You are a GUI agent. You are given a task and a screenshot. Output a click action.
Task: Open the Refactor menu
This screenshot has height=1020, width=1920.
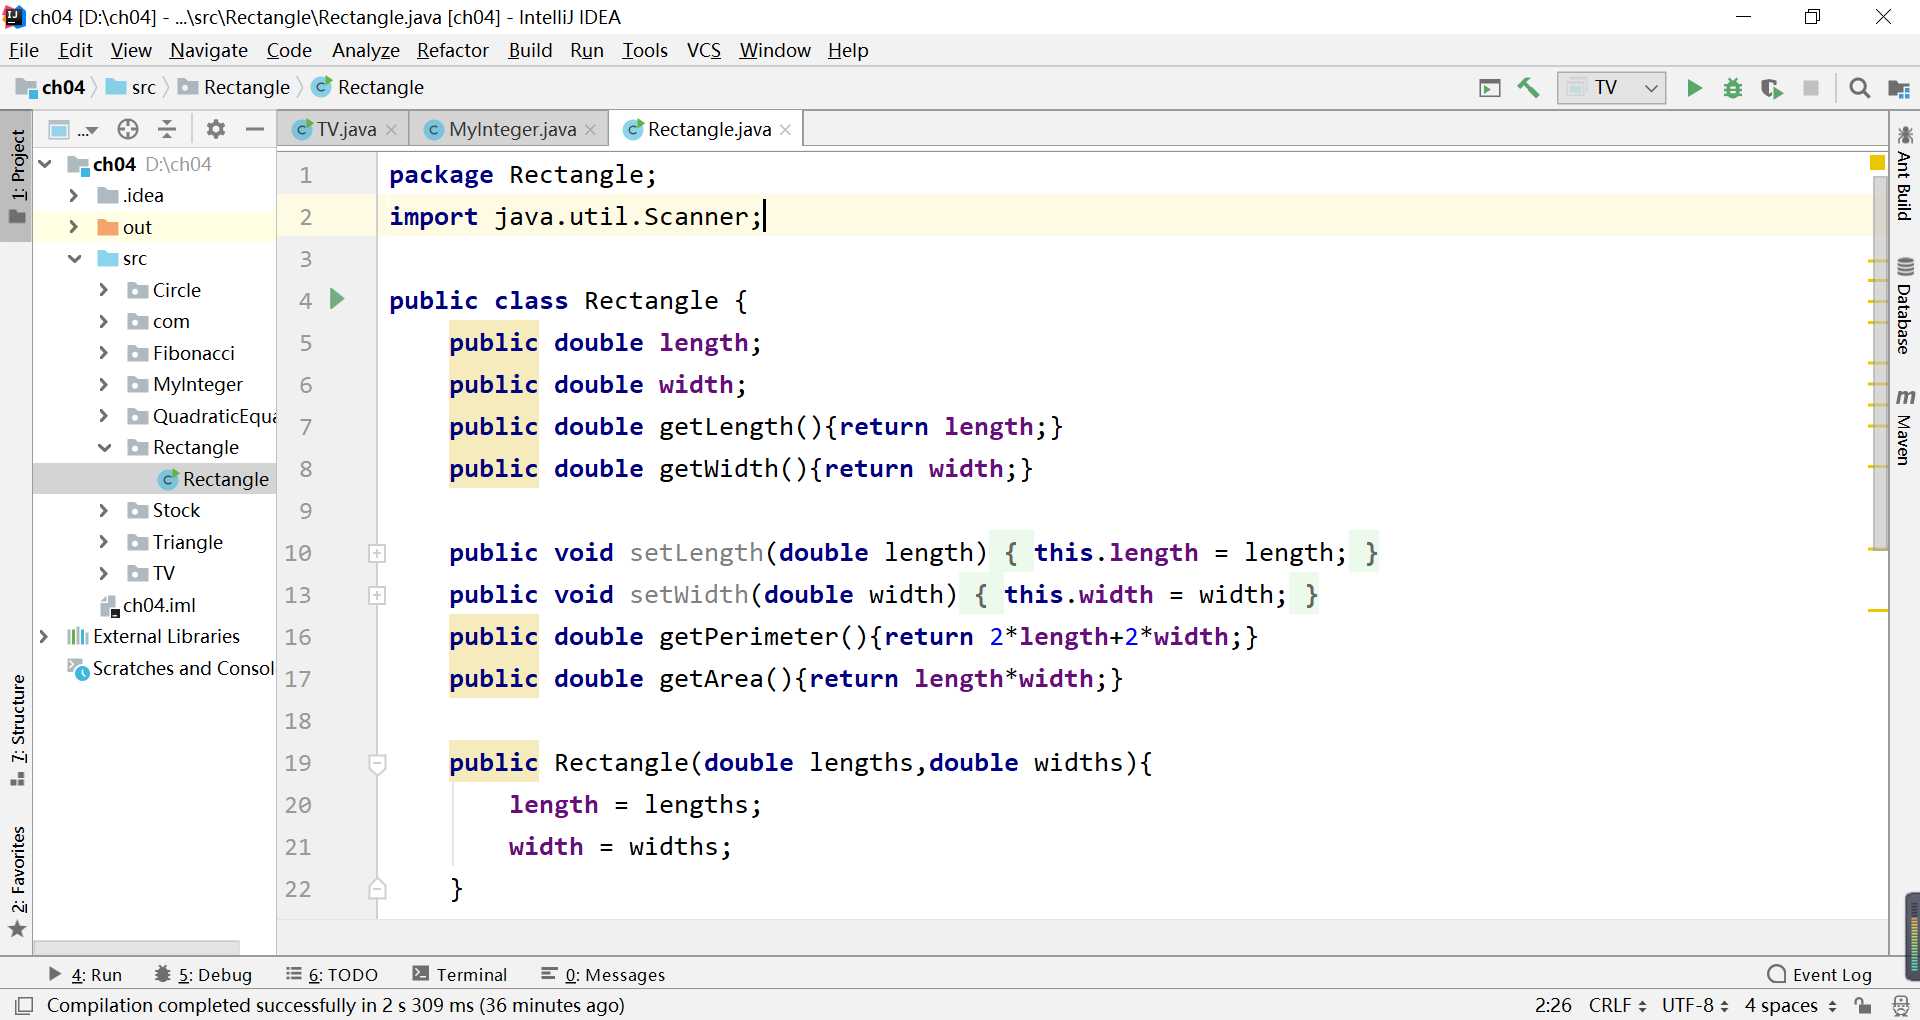(453, 50)
